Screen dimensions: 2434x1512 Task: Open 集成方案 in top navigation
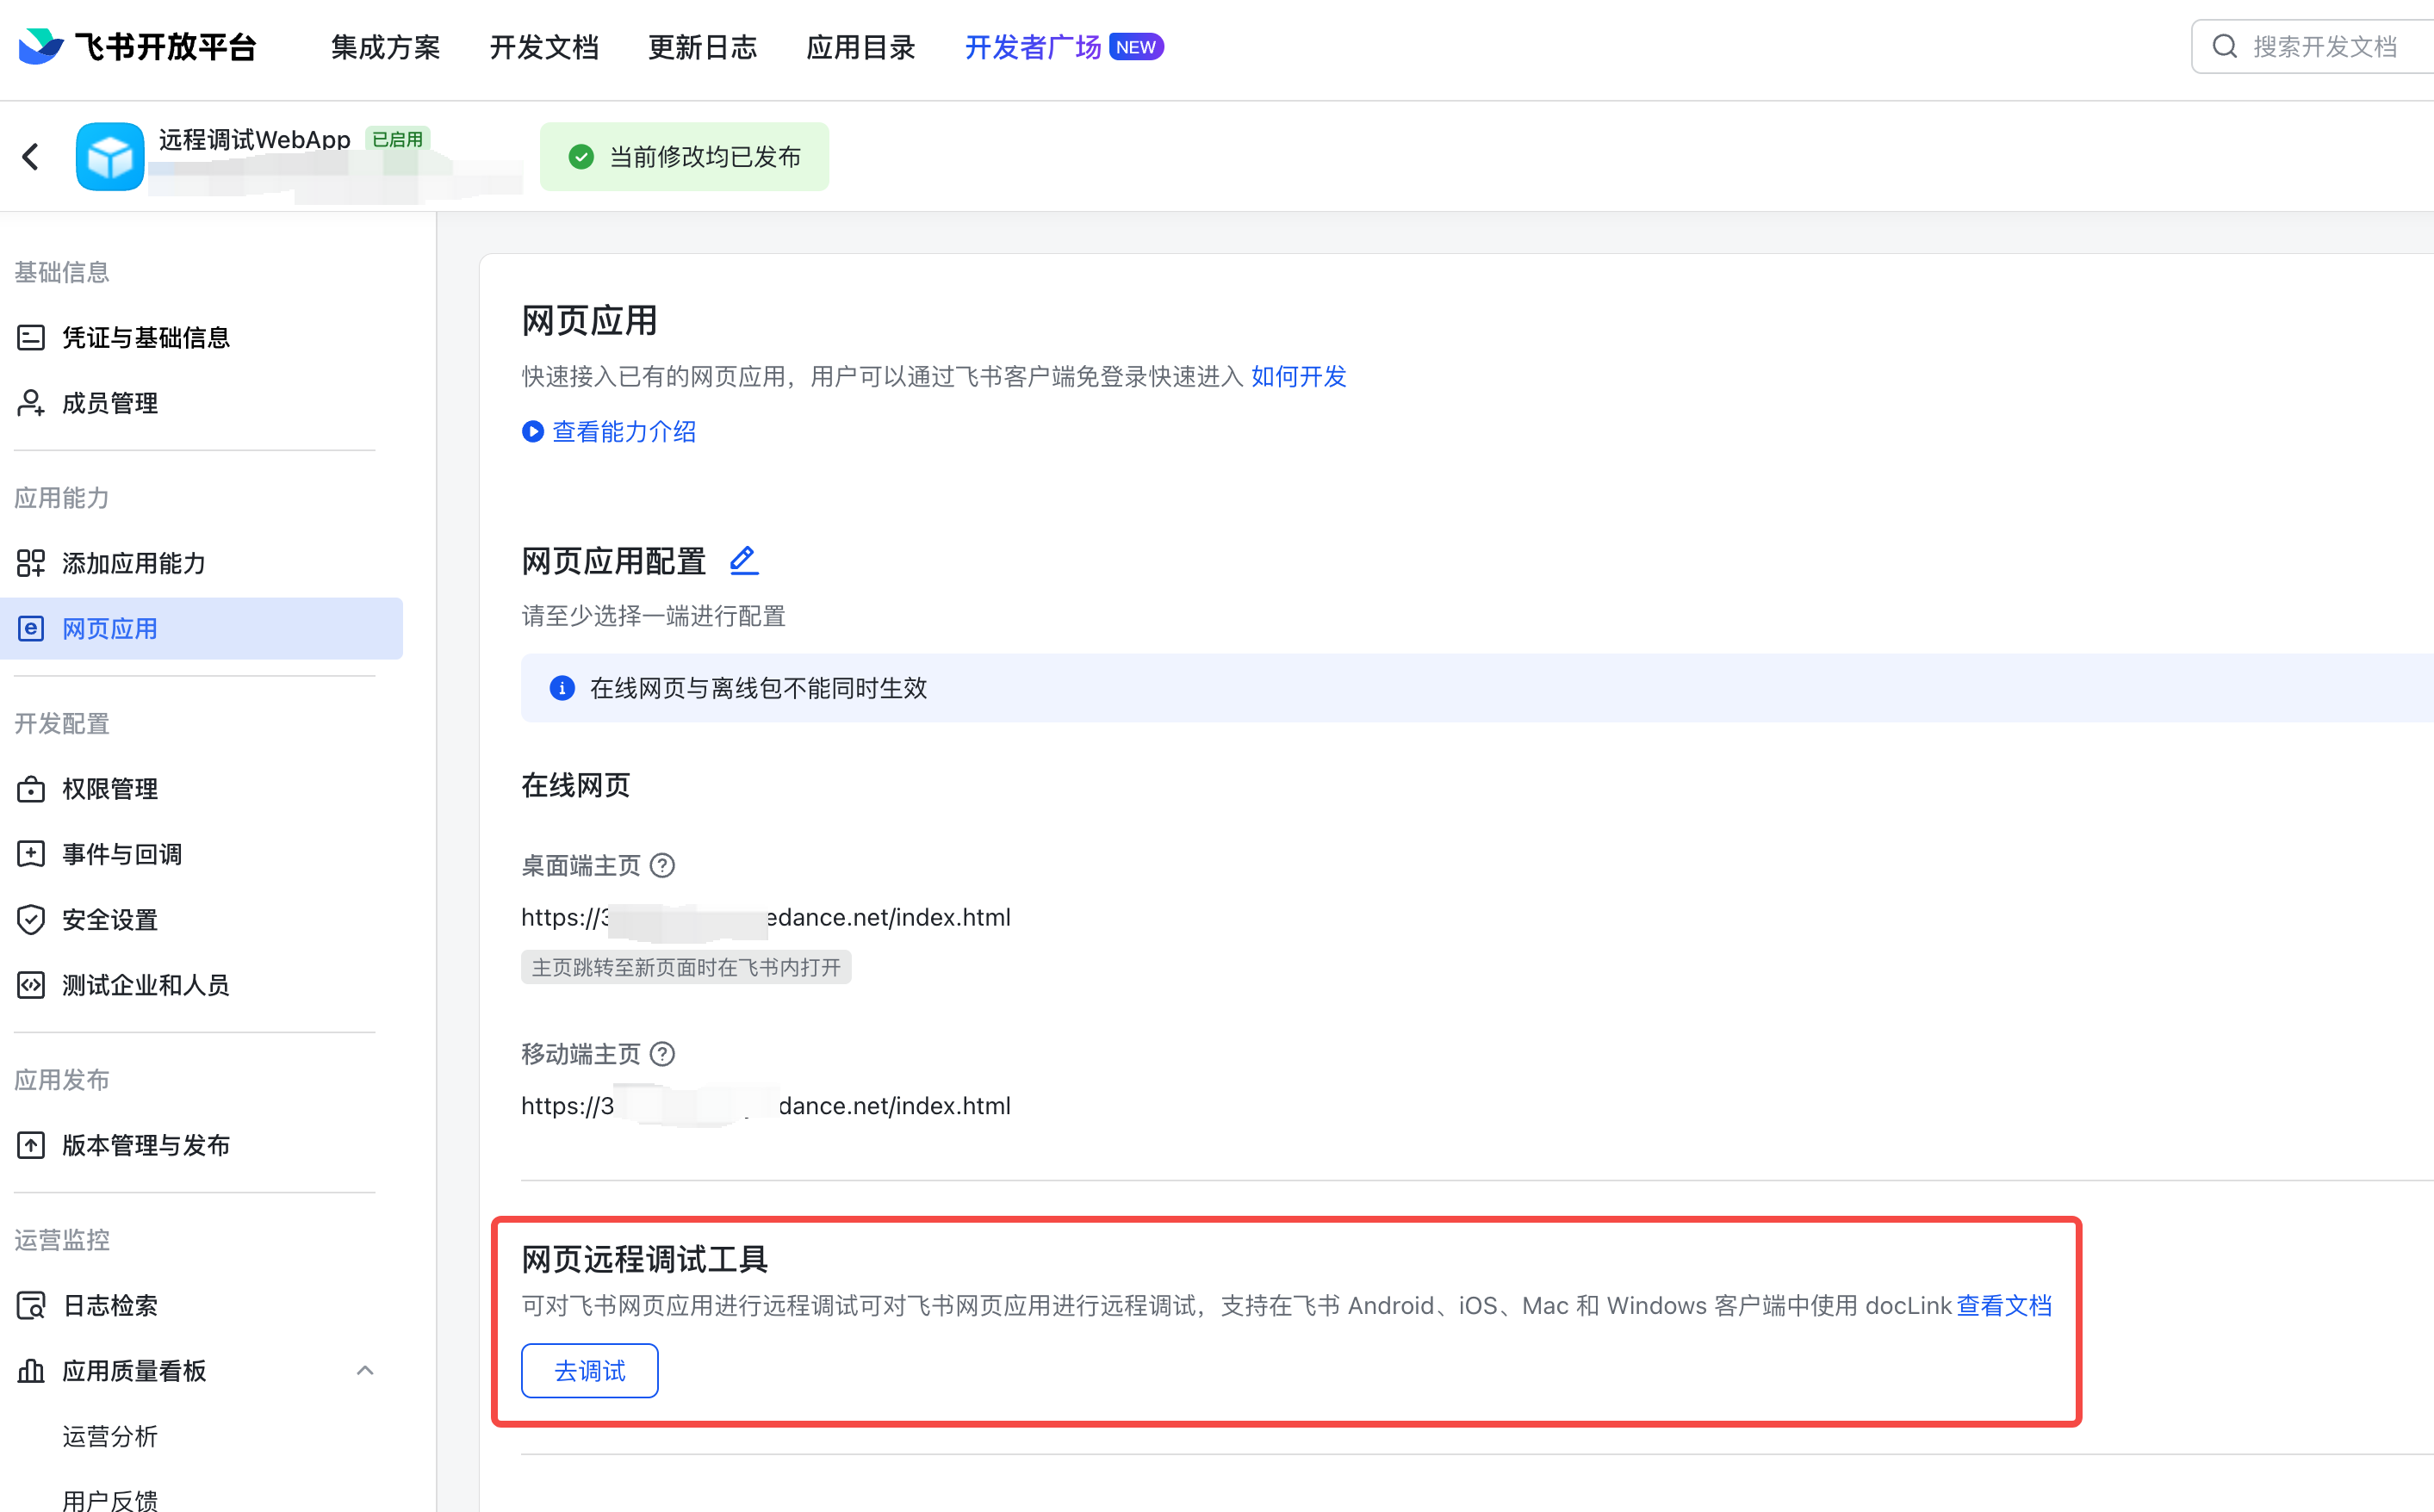pyautogui.click(x=385, y=47)
